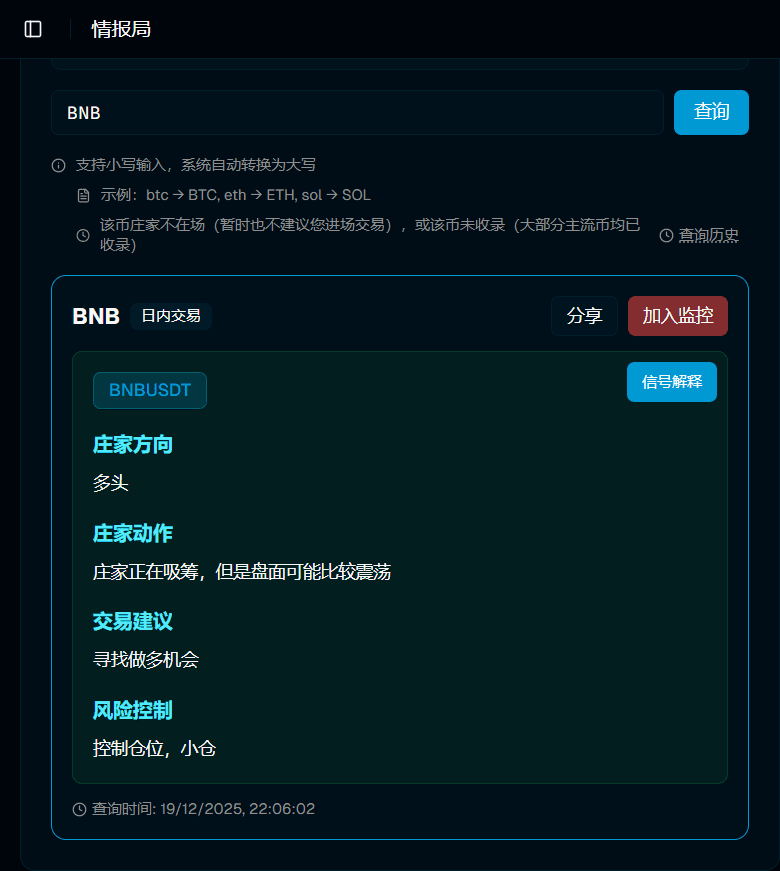The image size is (780, 871).
Task: Click the 交易建议 heading
Action: click(132, 622)
